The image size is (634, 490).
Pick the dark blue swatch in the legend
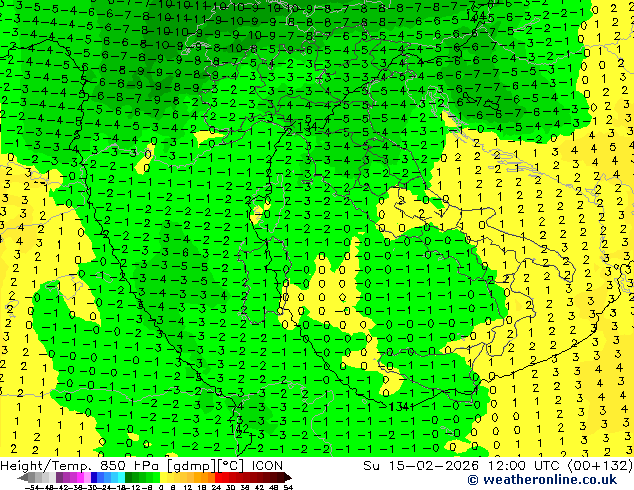pos(94,477)
